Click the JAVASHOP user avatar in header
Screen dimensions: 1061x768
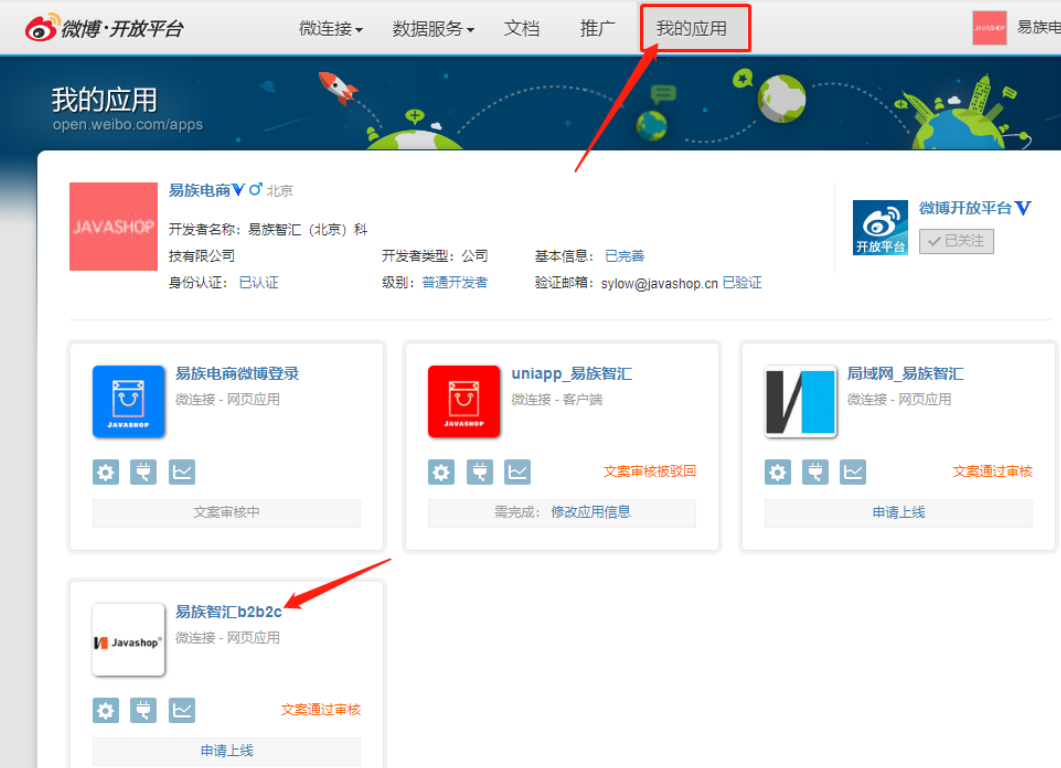point(989,28)
